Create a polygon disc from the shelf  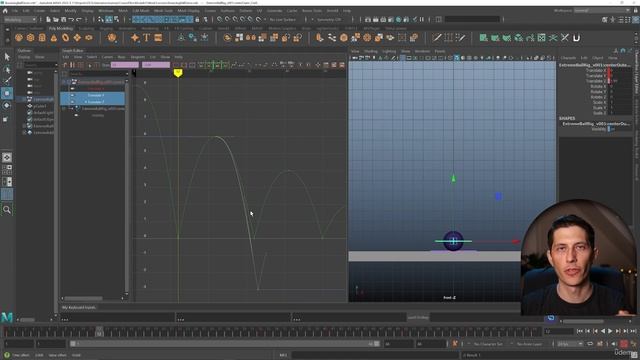coord(89,38)
